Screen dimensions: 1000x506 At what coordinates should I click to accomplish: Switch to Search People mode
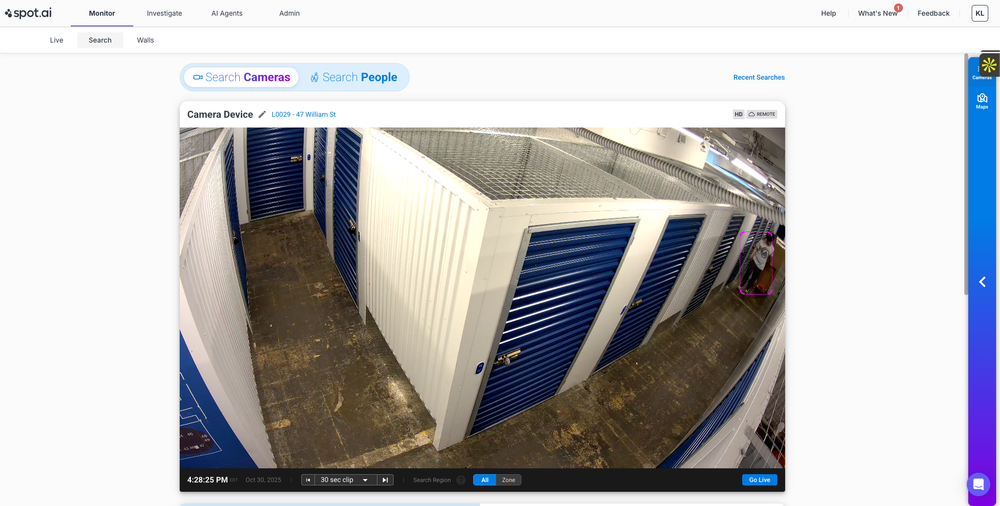pos(353,77)
